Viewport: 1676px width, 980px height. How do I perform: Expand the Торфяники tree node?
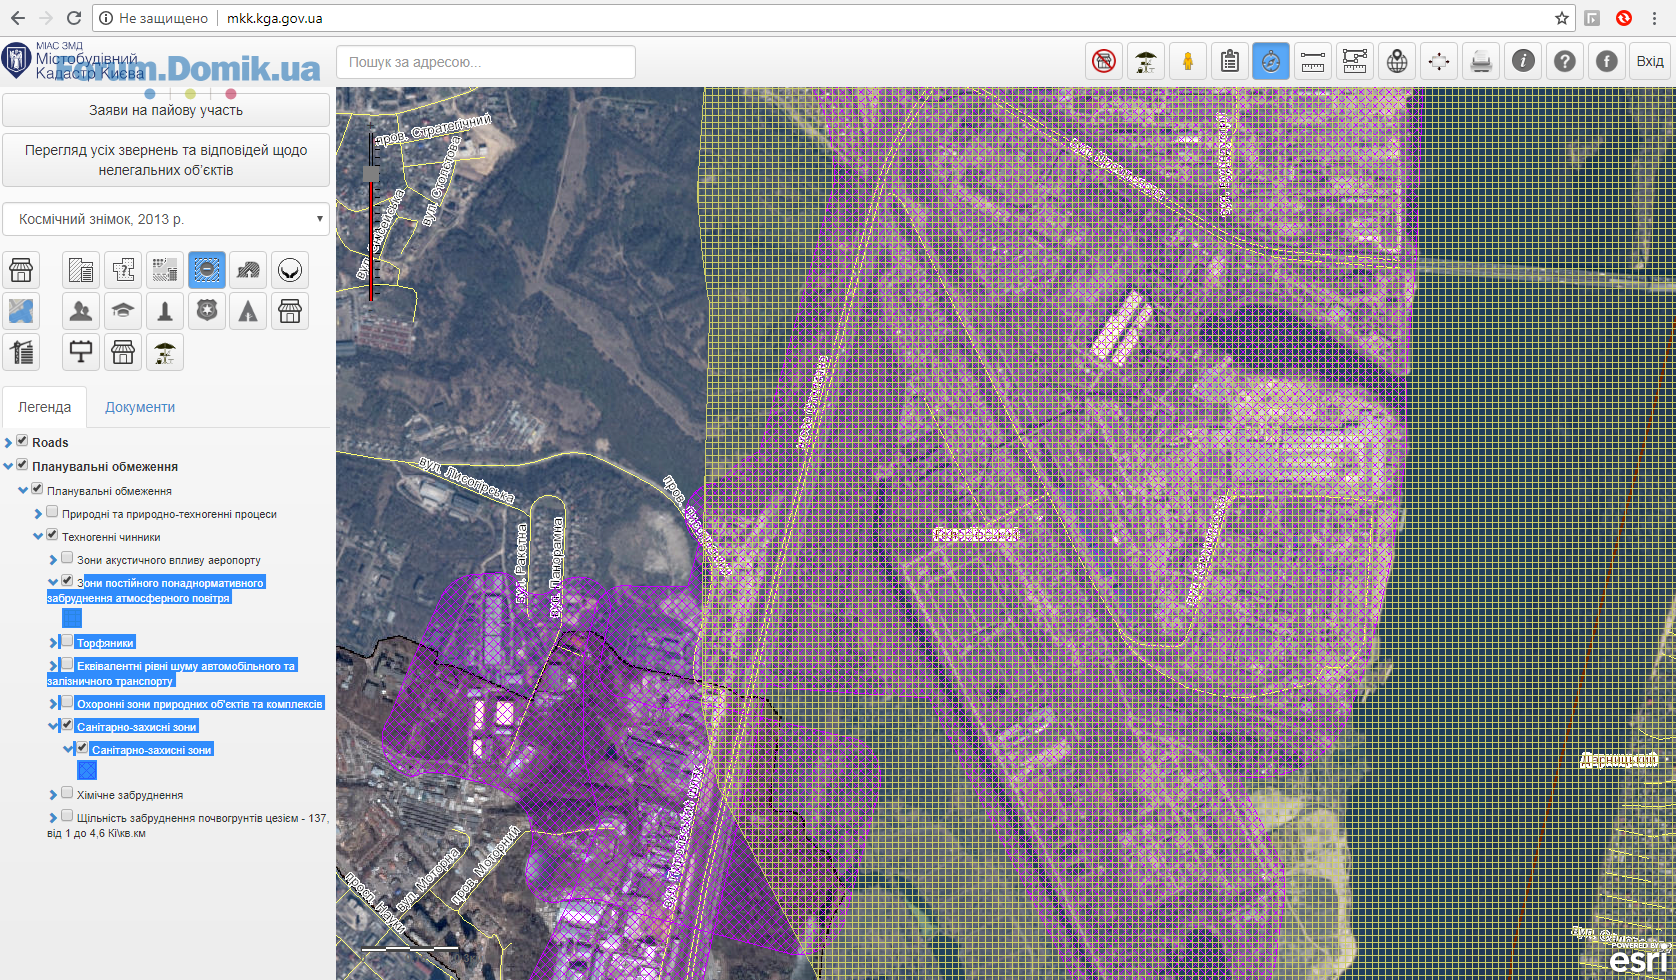(x=53, y=643)
